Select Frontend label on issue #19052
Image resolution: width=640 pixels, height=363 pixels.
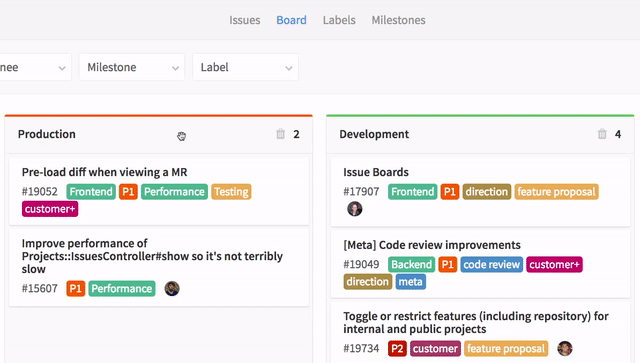(91, 192)
